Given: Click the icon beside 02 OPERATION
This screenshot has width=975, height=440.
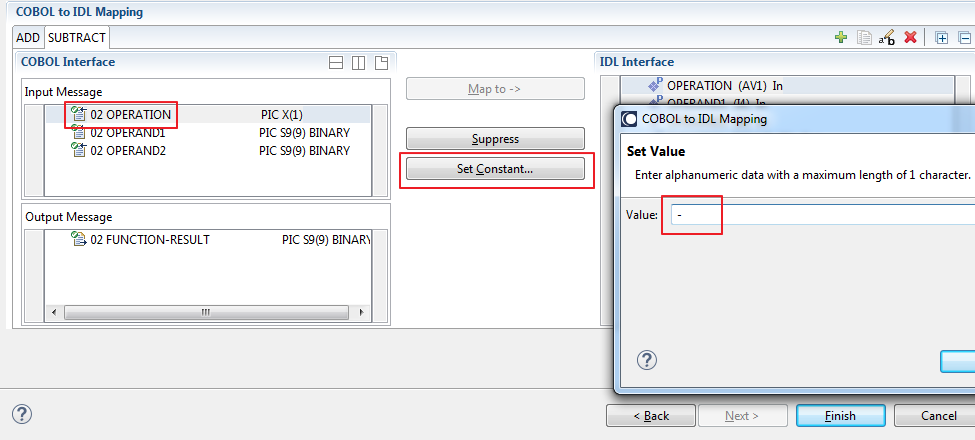Looking at the screenshot, I should [79, 114].
